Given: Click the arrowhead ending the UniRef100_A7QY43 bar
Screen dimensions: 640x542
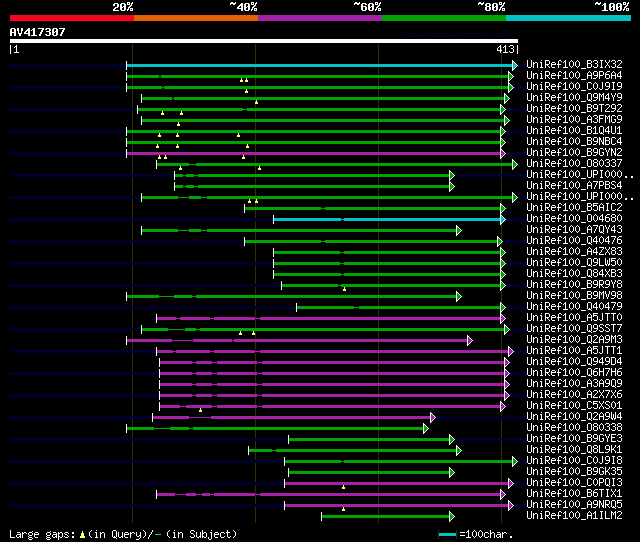Looking at the screenshot, I should click(459, 231).
